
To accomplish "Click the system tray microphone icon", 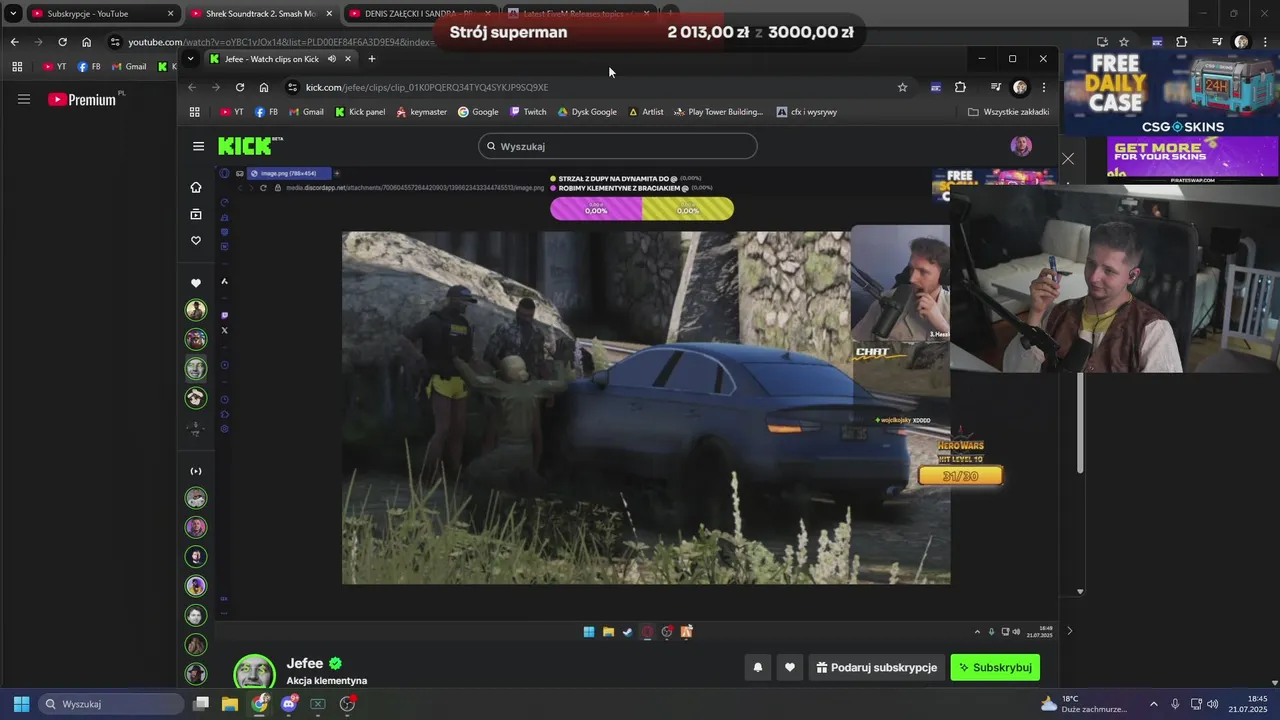I will (1175, 704).
